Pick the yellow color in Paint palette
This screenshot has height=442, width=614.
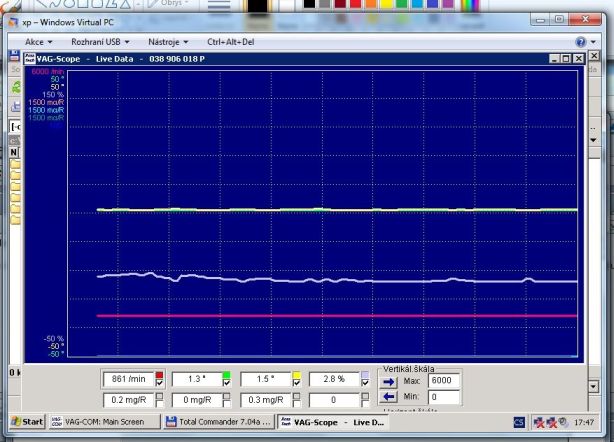point(386,4)
